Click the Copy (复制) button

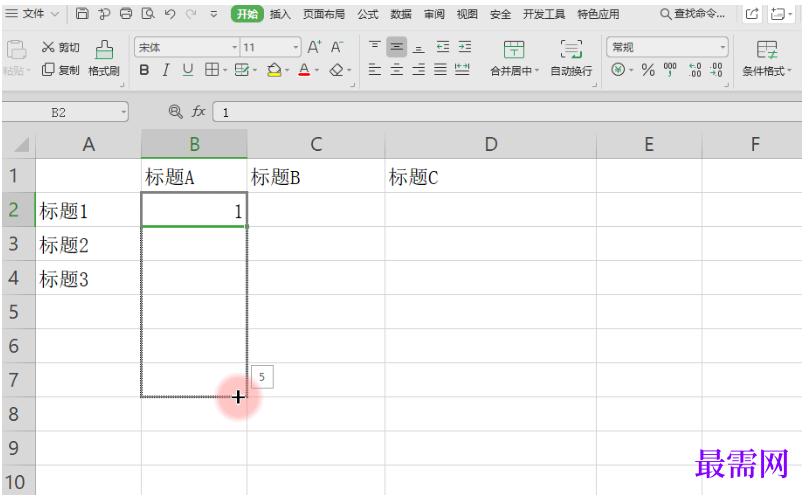60,69
